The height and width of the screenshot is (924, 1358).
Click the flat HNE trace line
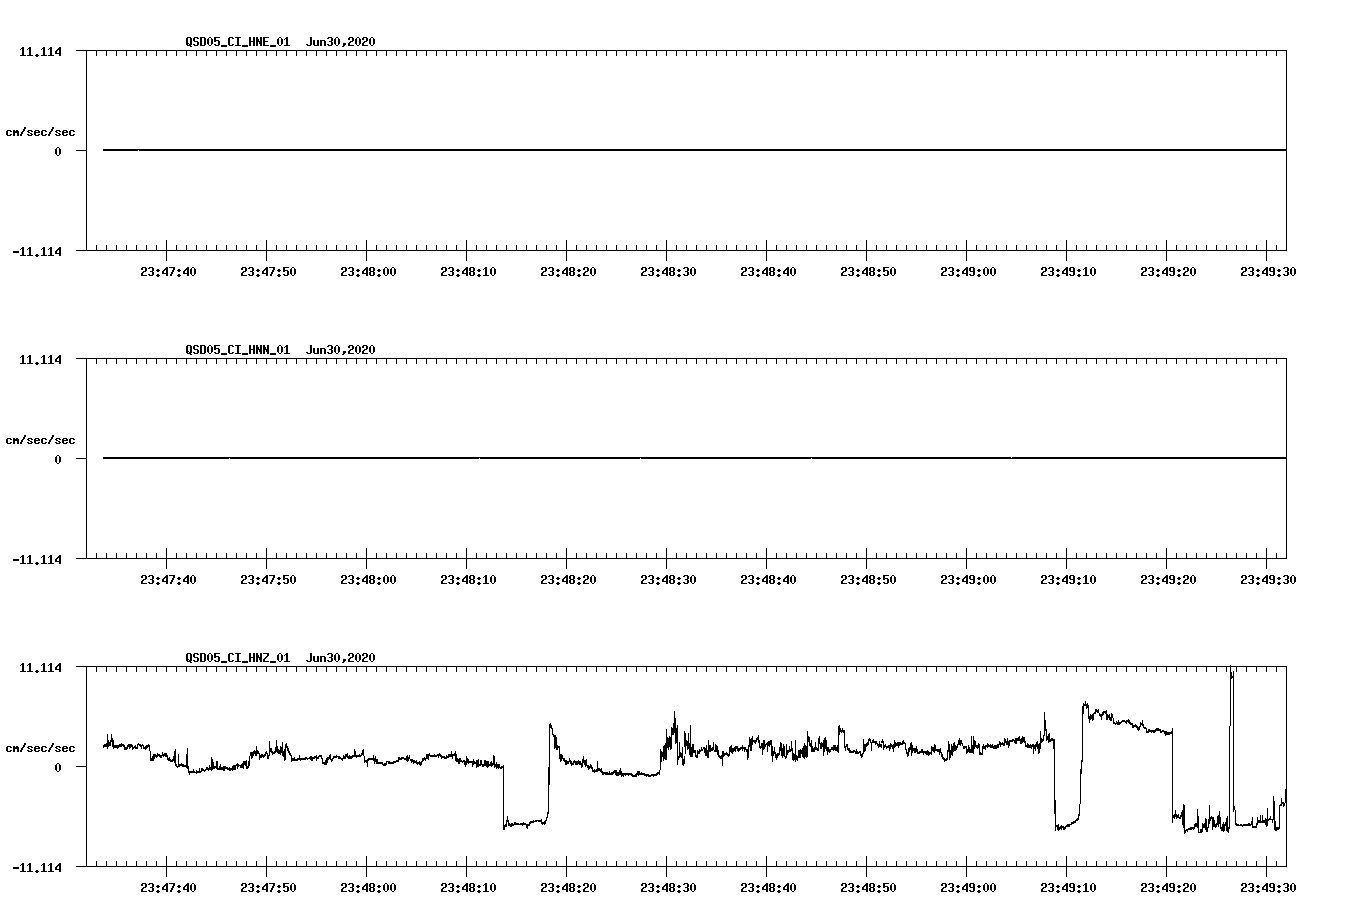tap(694, 150)
